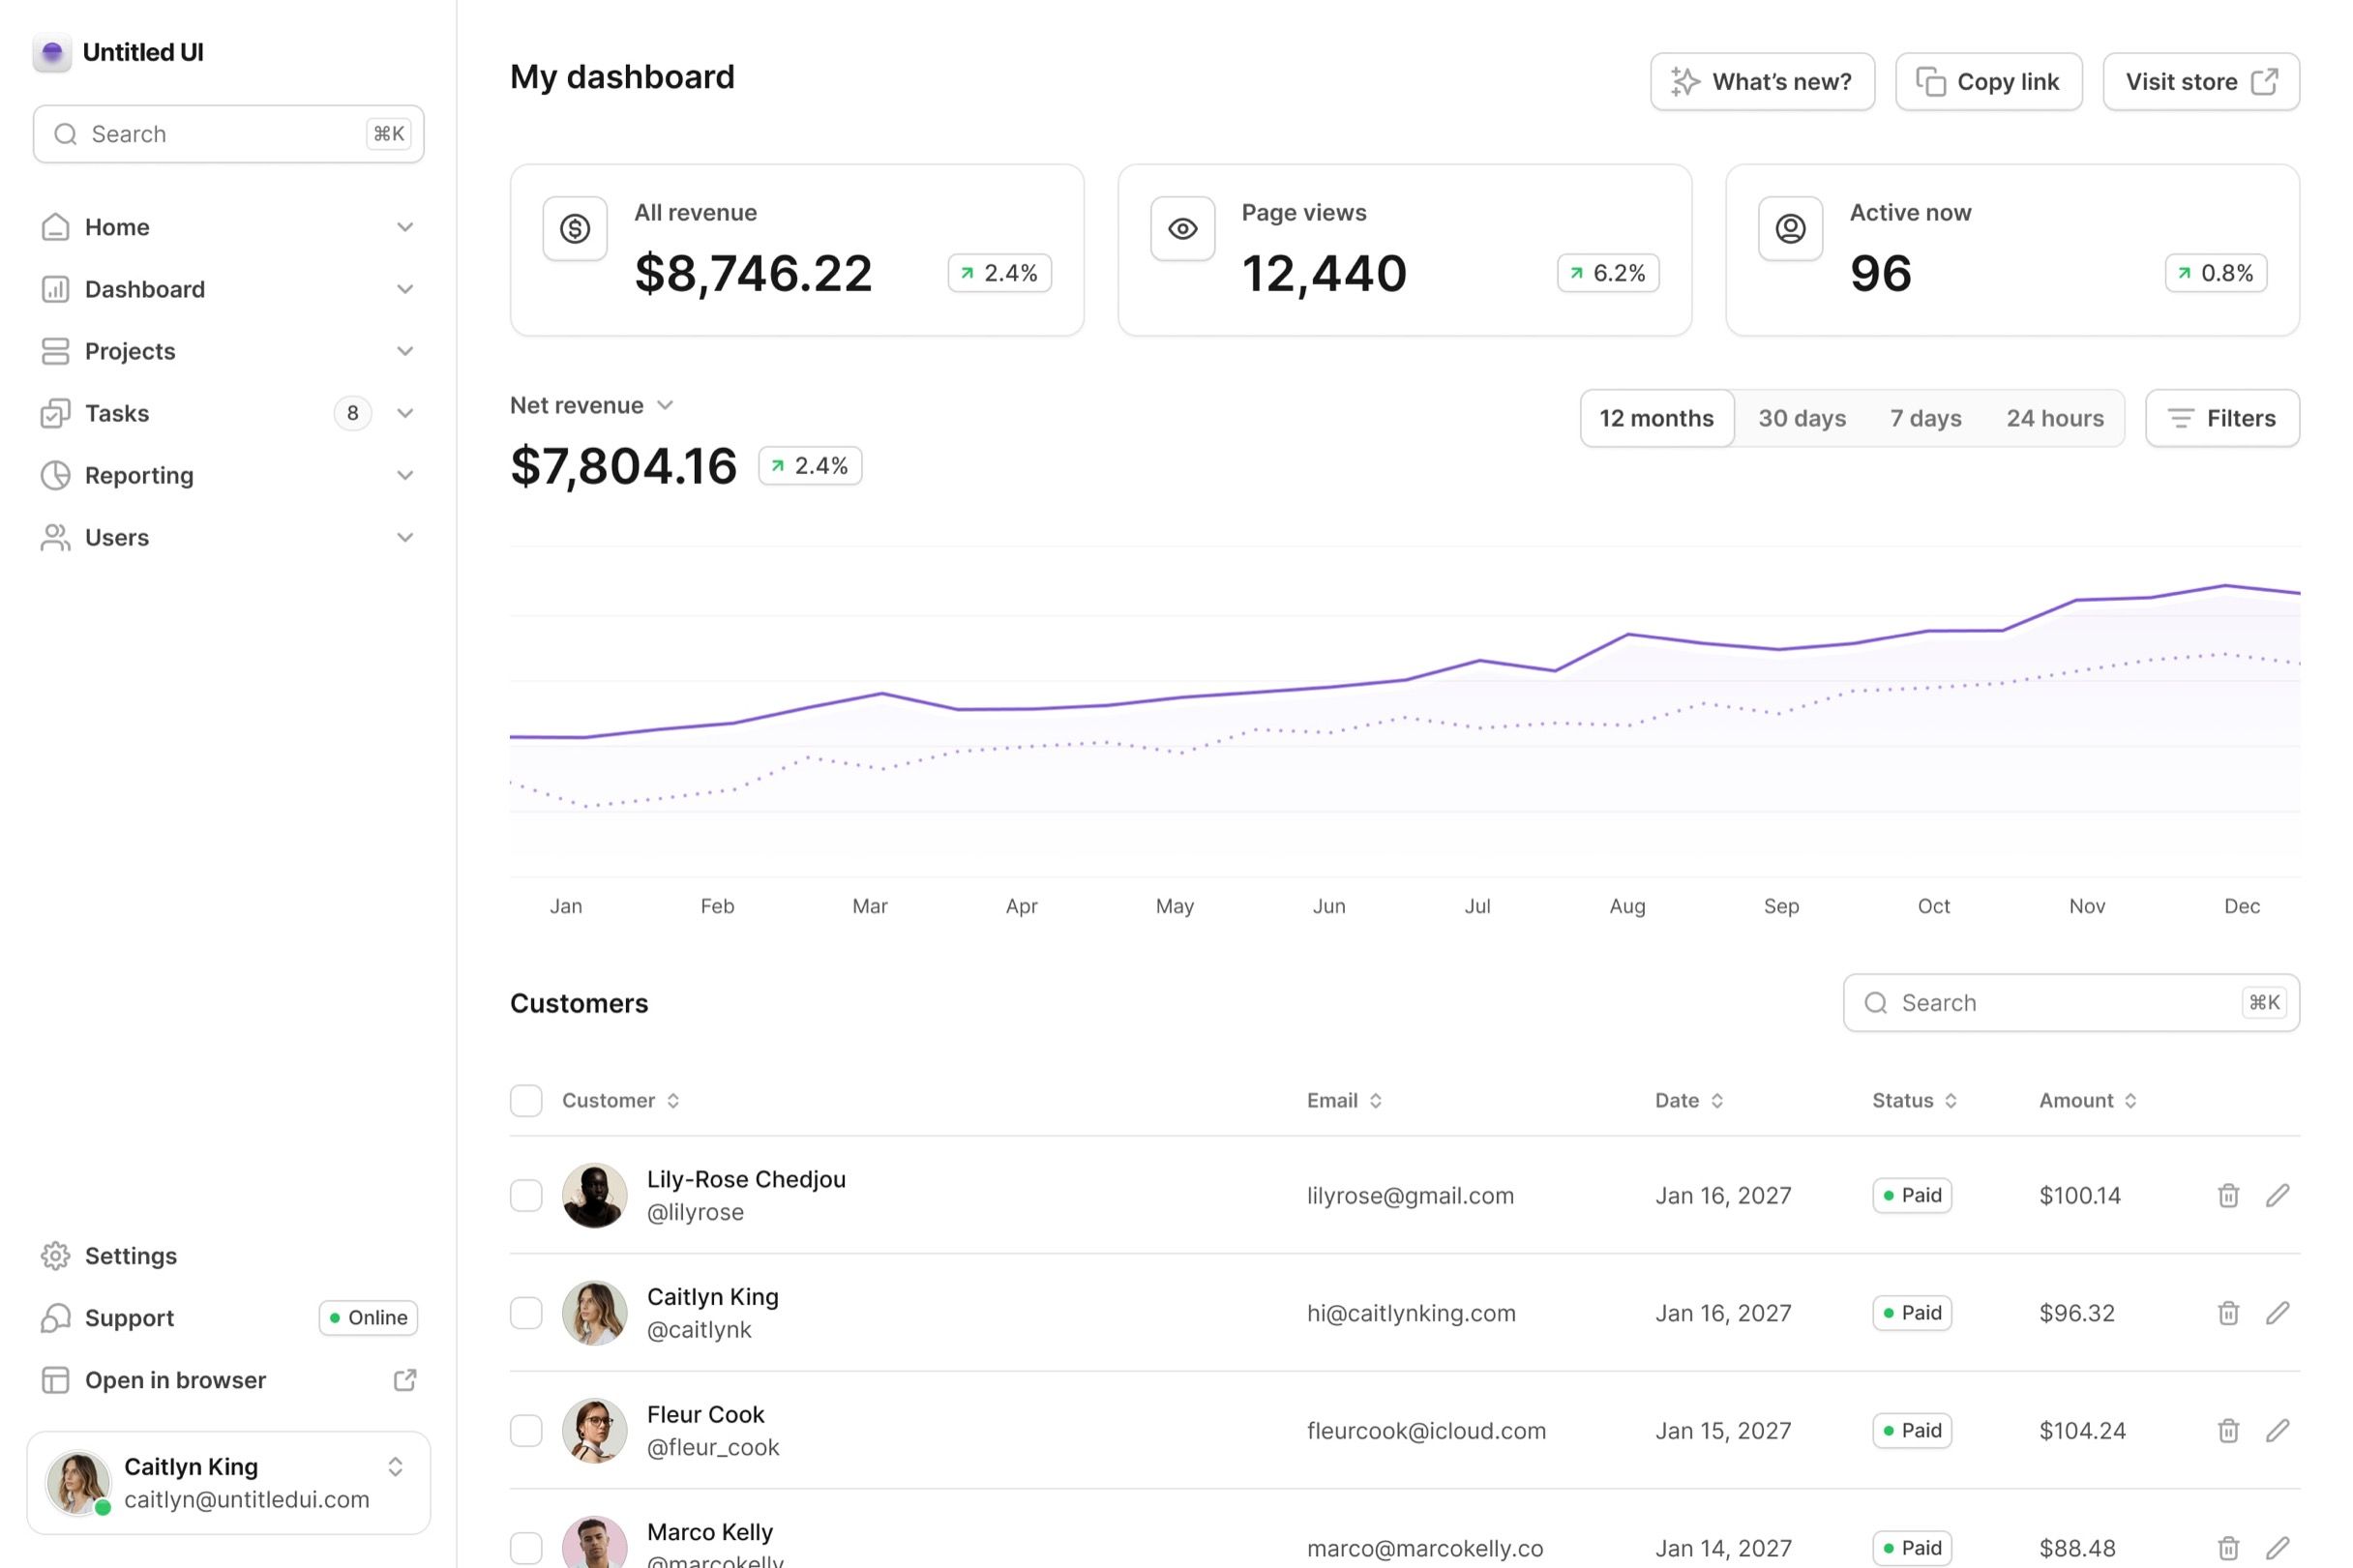Select the 24 hours tab

[2054, 418]
